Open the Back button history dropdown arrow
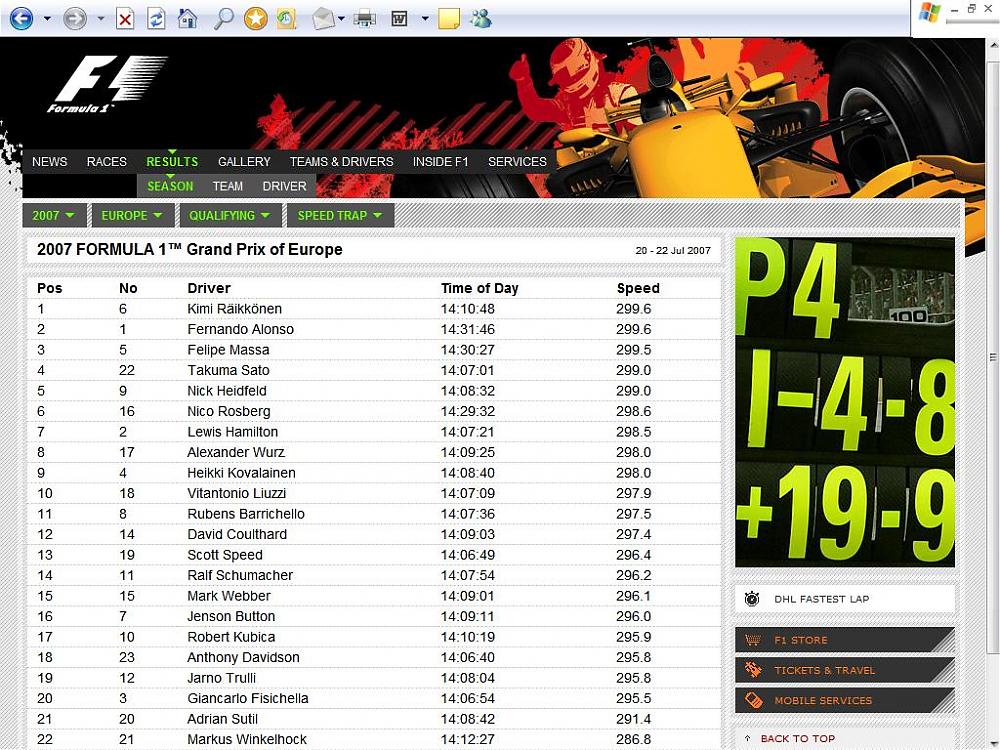Image resolution: width=1000 pixels, height=750 pixels. click(x=47, y=19)
